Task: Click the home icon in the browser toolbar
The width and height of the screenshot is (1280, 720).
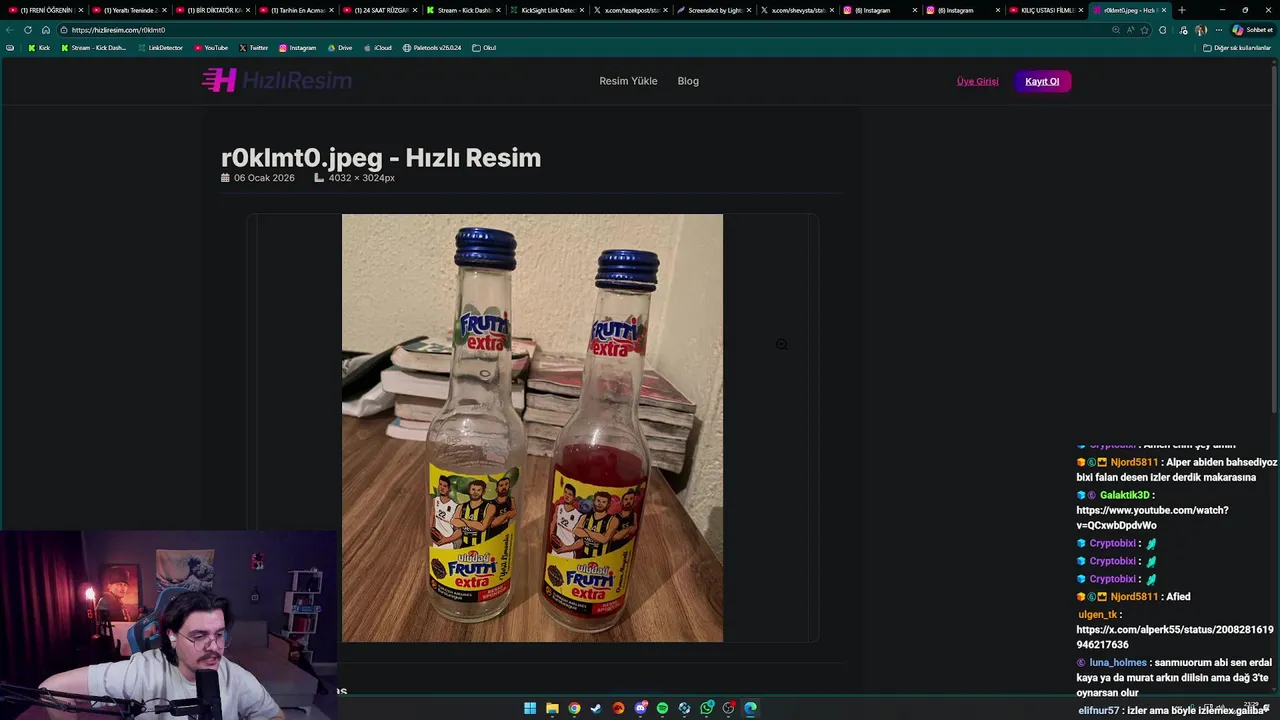Action: pos(45,30)
